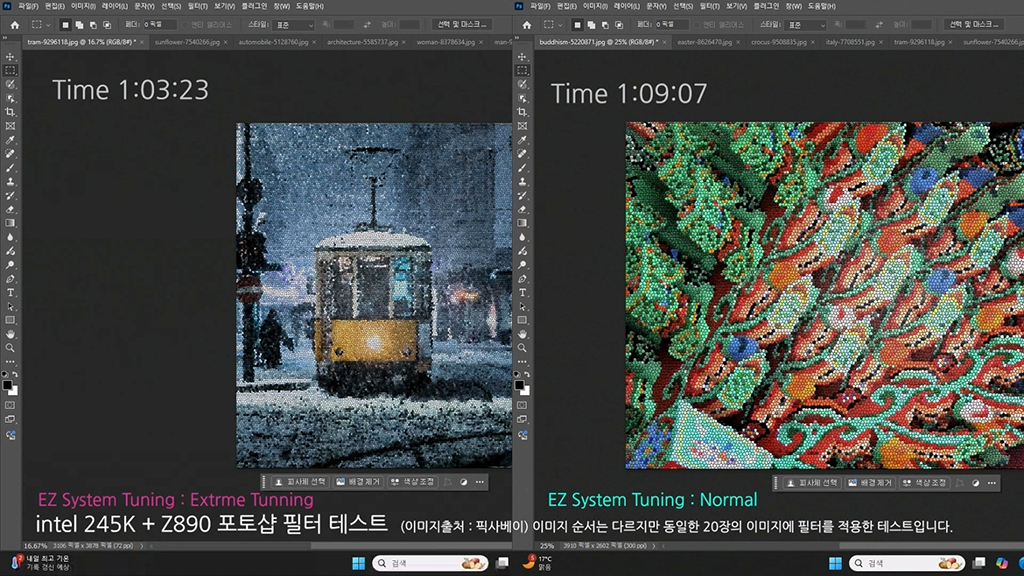Select the Lasso tool in left window

10,84
